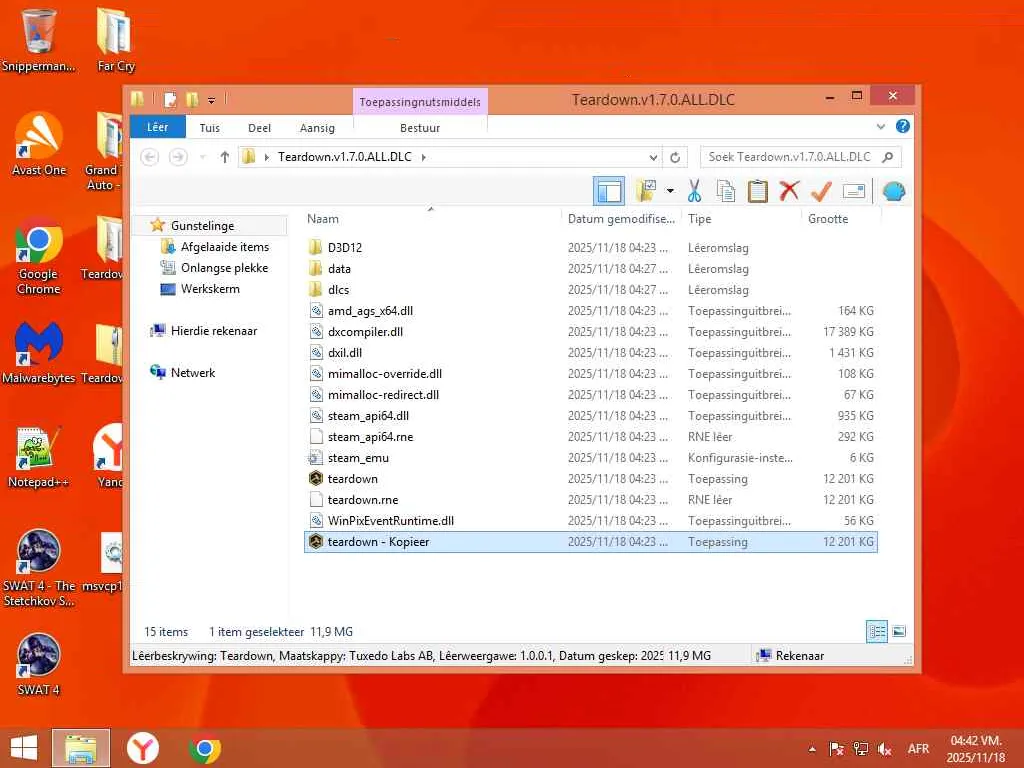Image resolution: width=1024 pixels, height=768 pixels.
Task: Open Onlangse plekke in navigation pane
Action: pos(225,268)
